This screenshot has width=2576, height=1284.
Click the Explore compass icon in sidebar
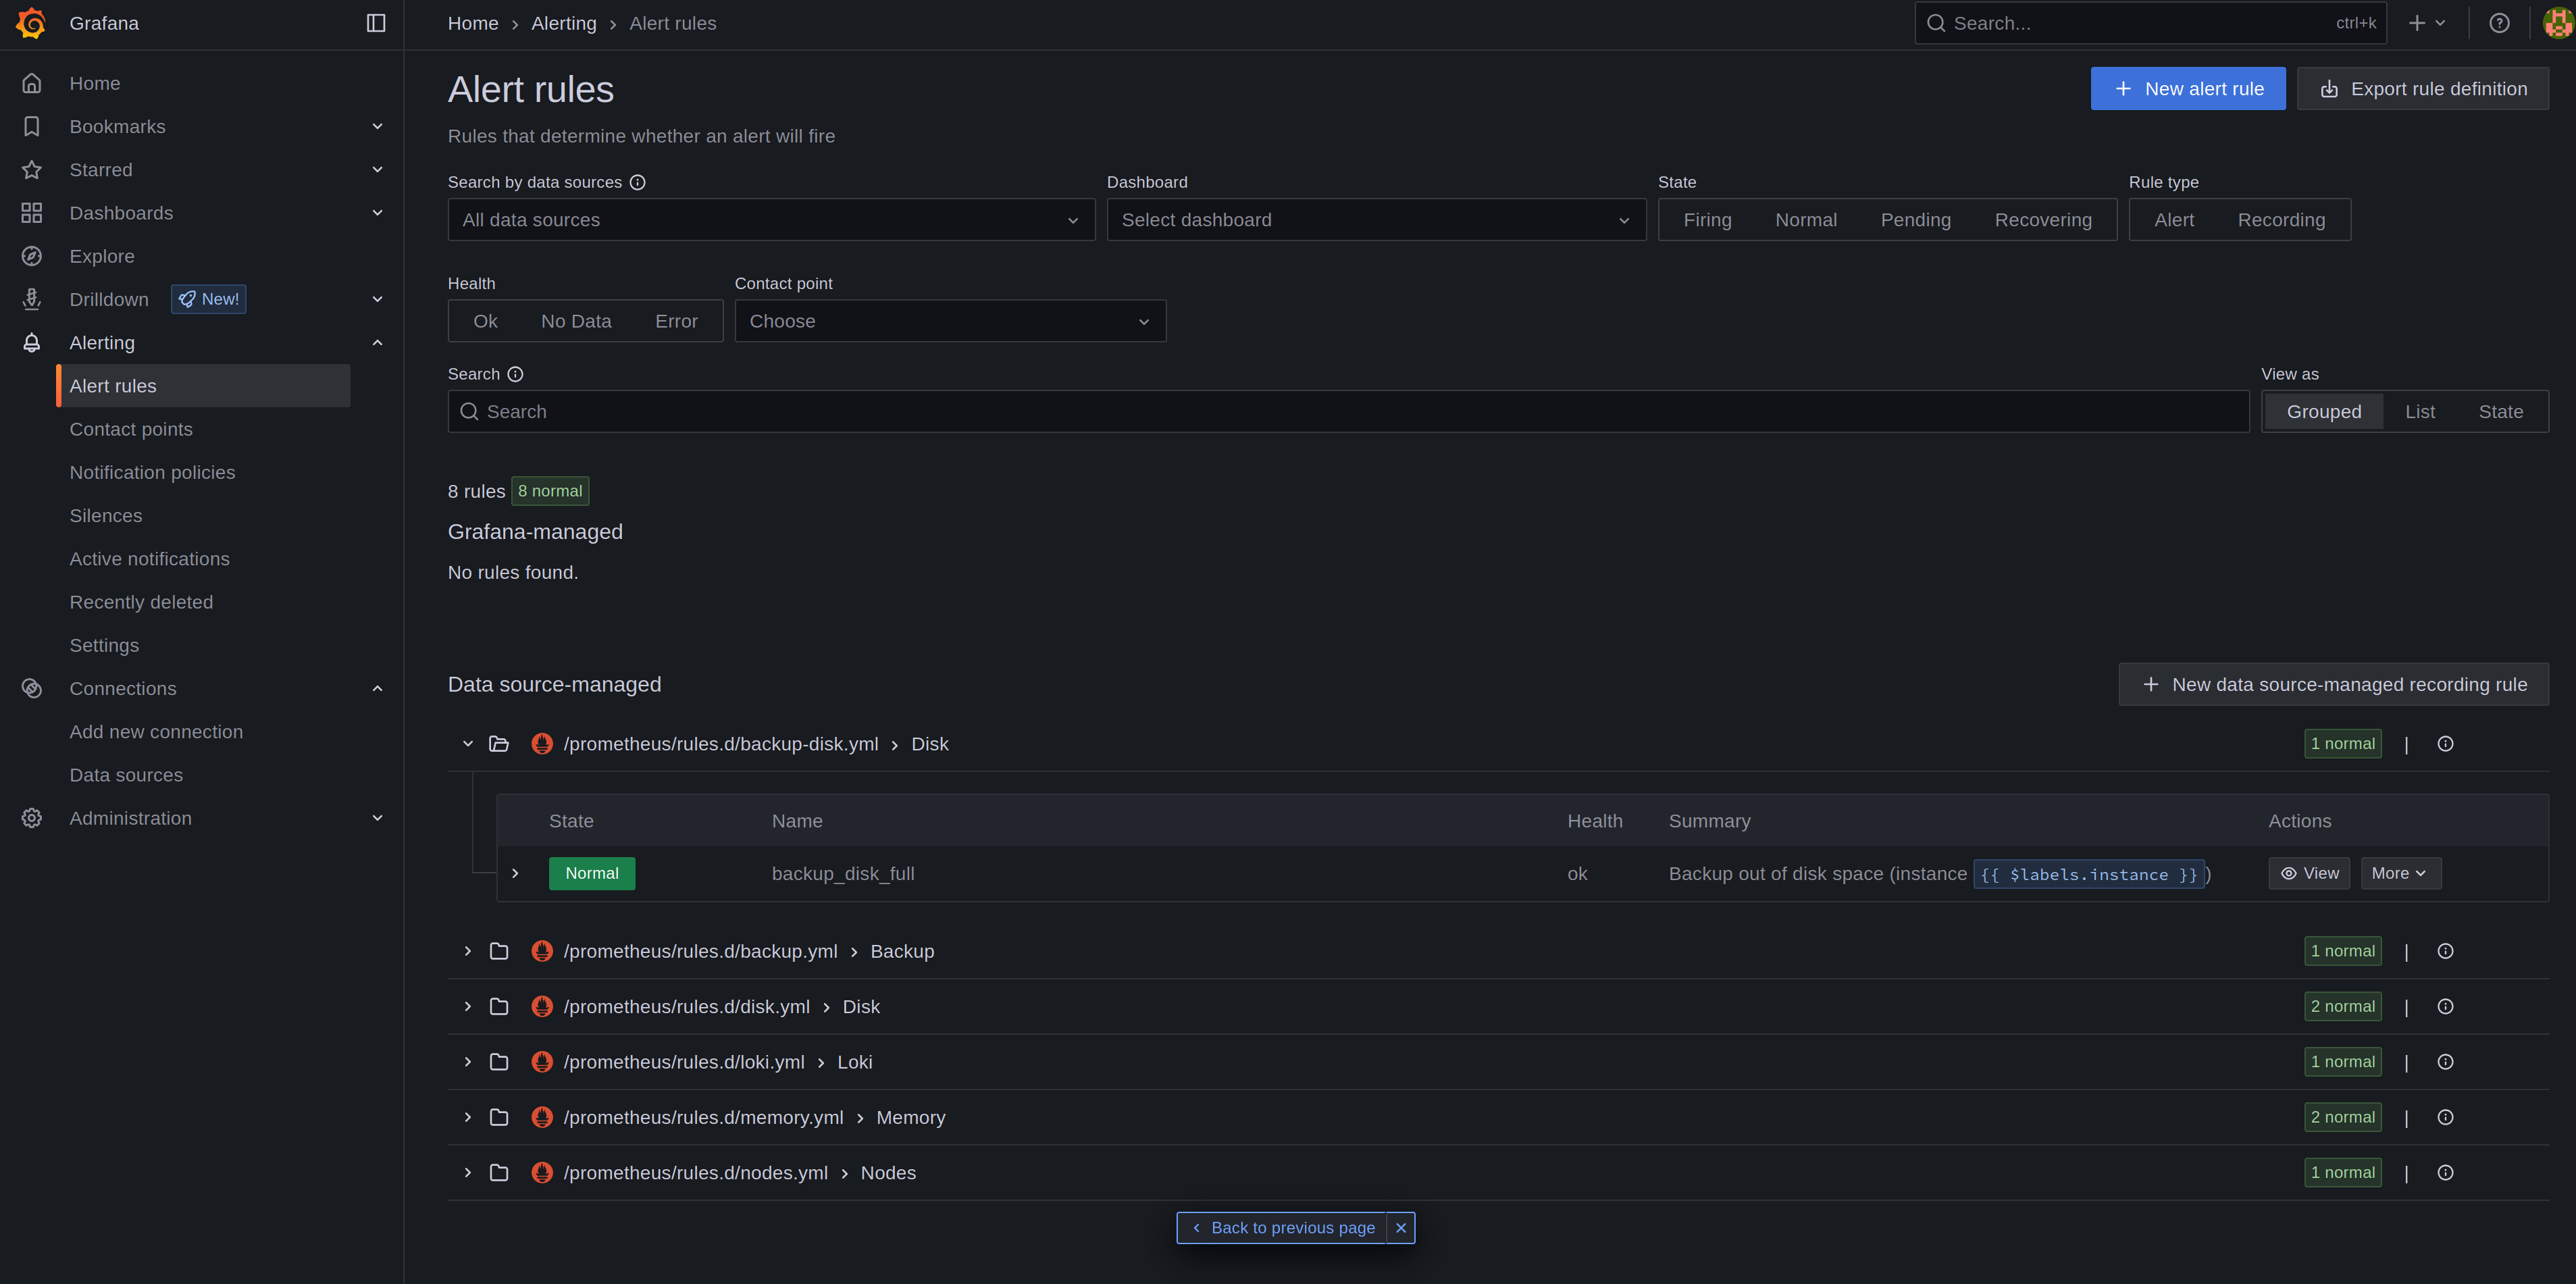pyautogui.click(x=32, y=256)
